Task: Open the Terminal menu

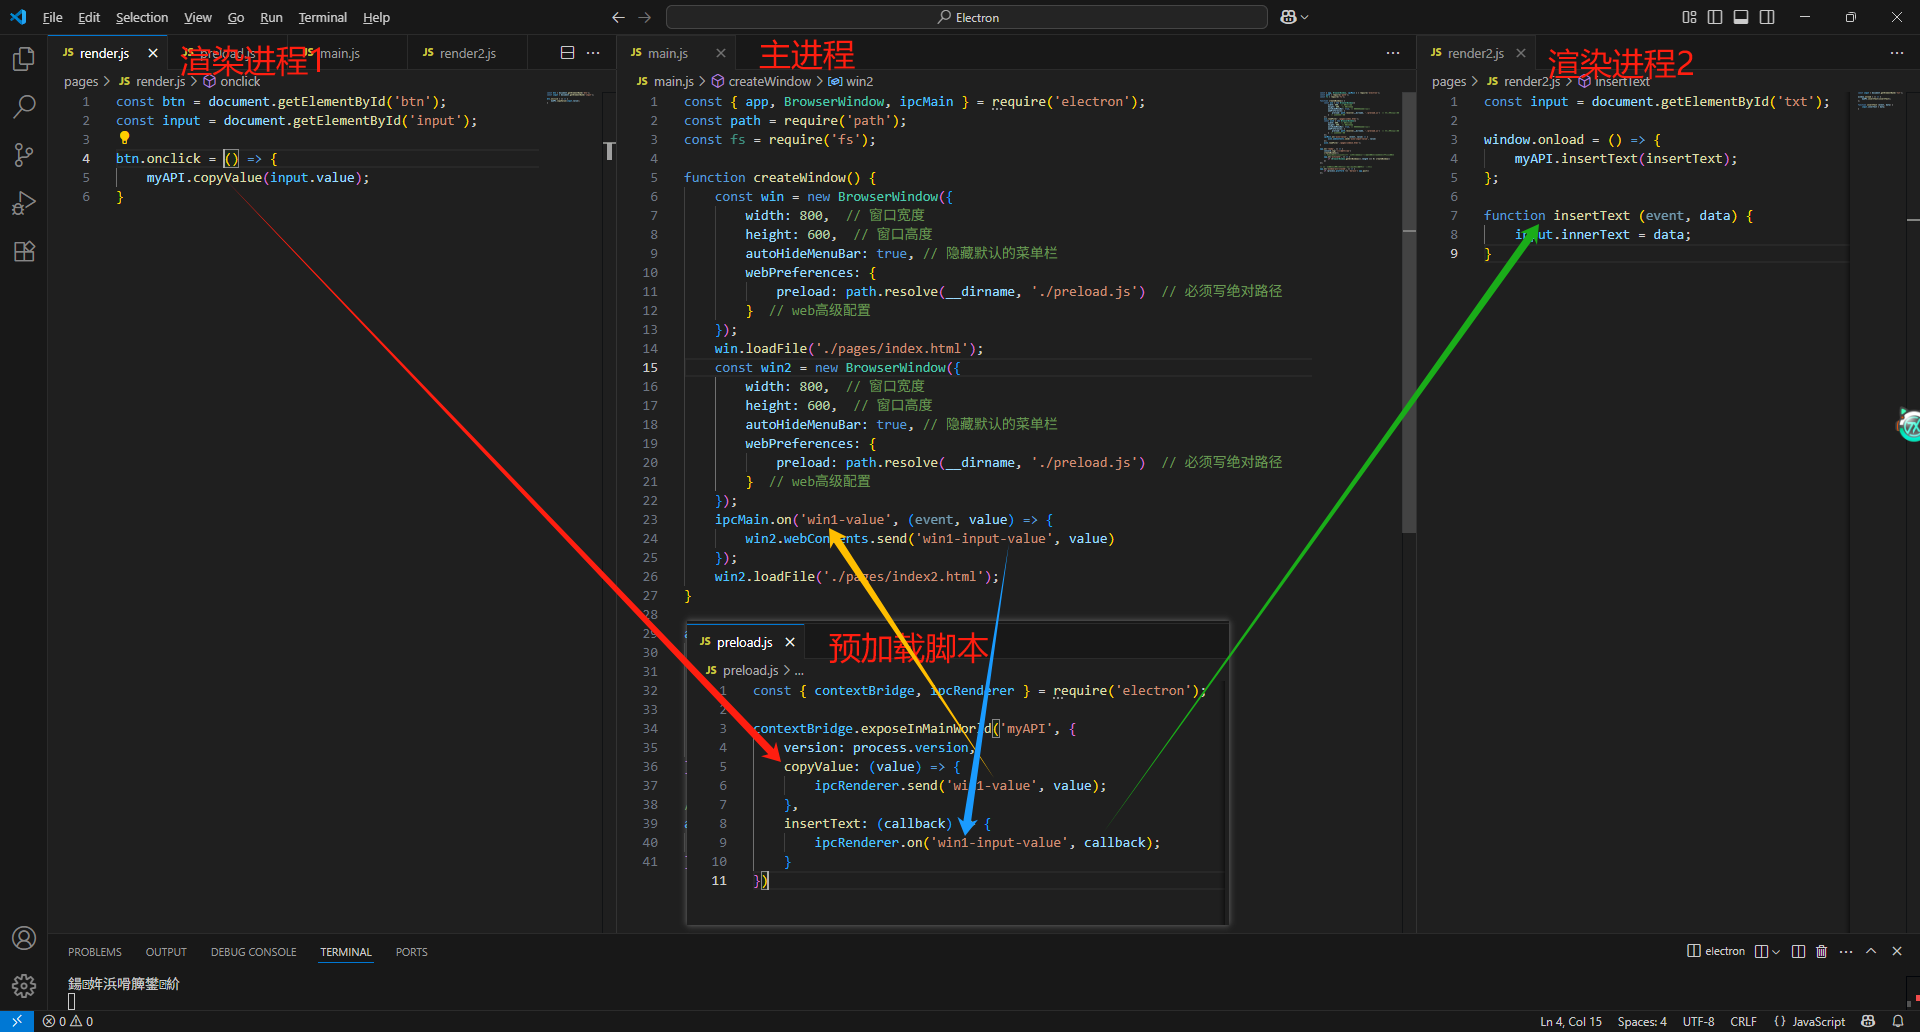Action: pos(322,17)
